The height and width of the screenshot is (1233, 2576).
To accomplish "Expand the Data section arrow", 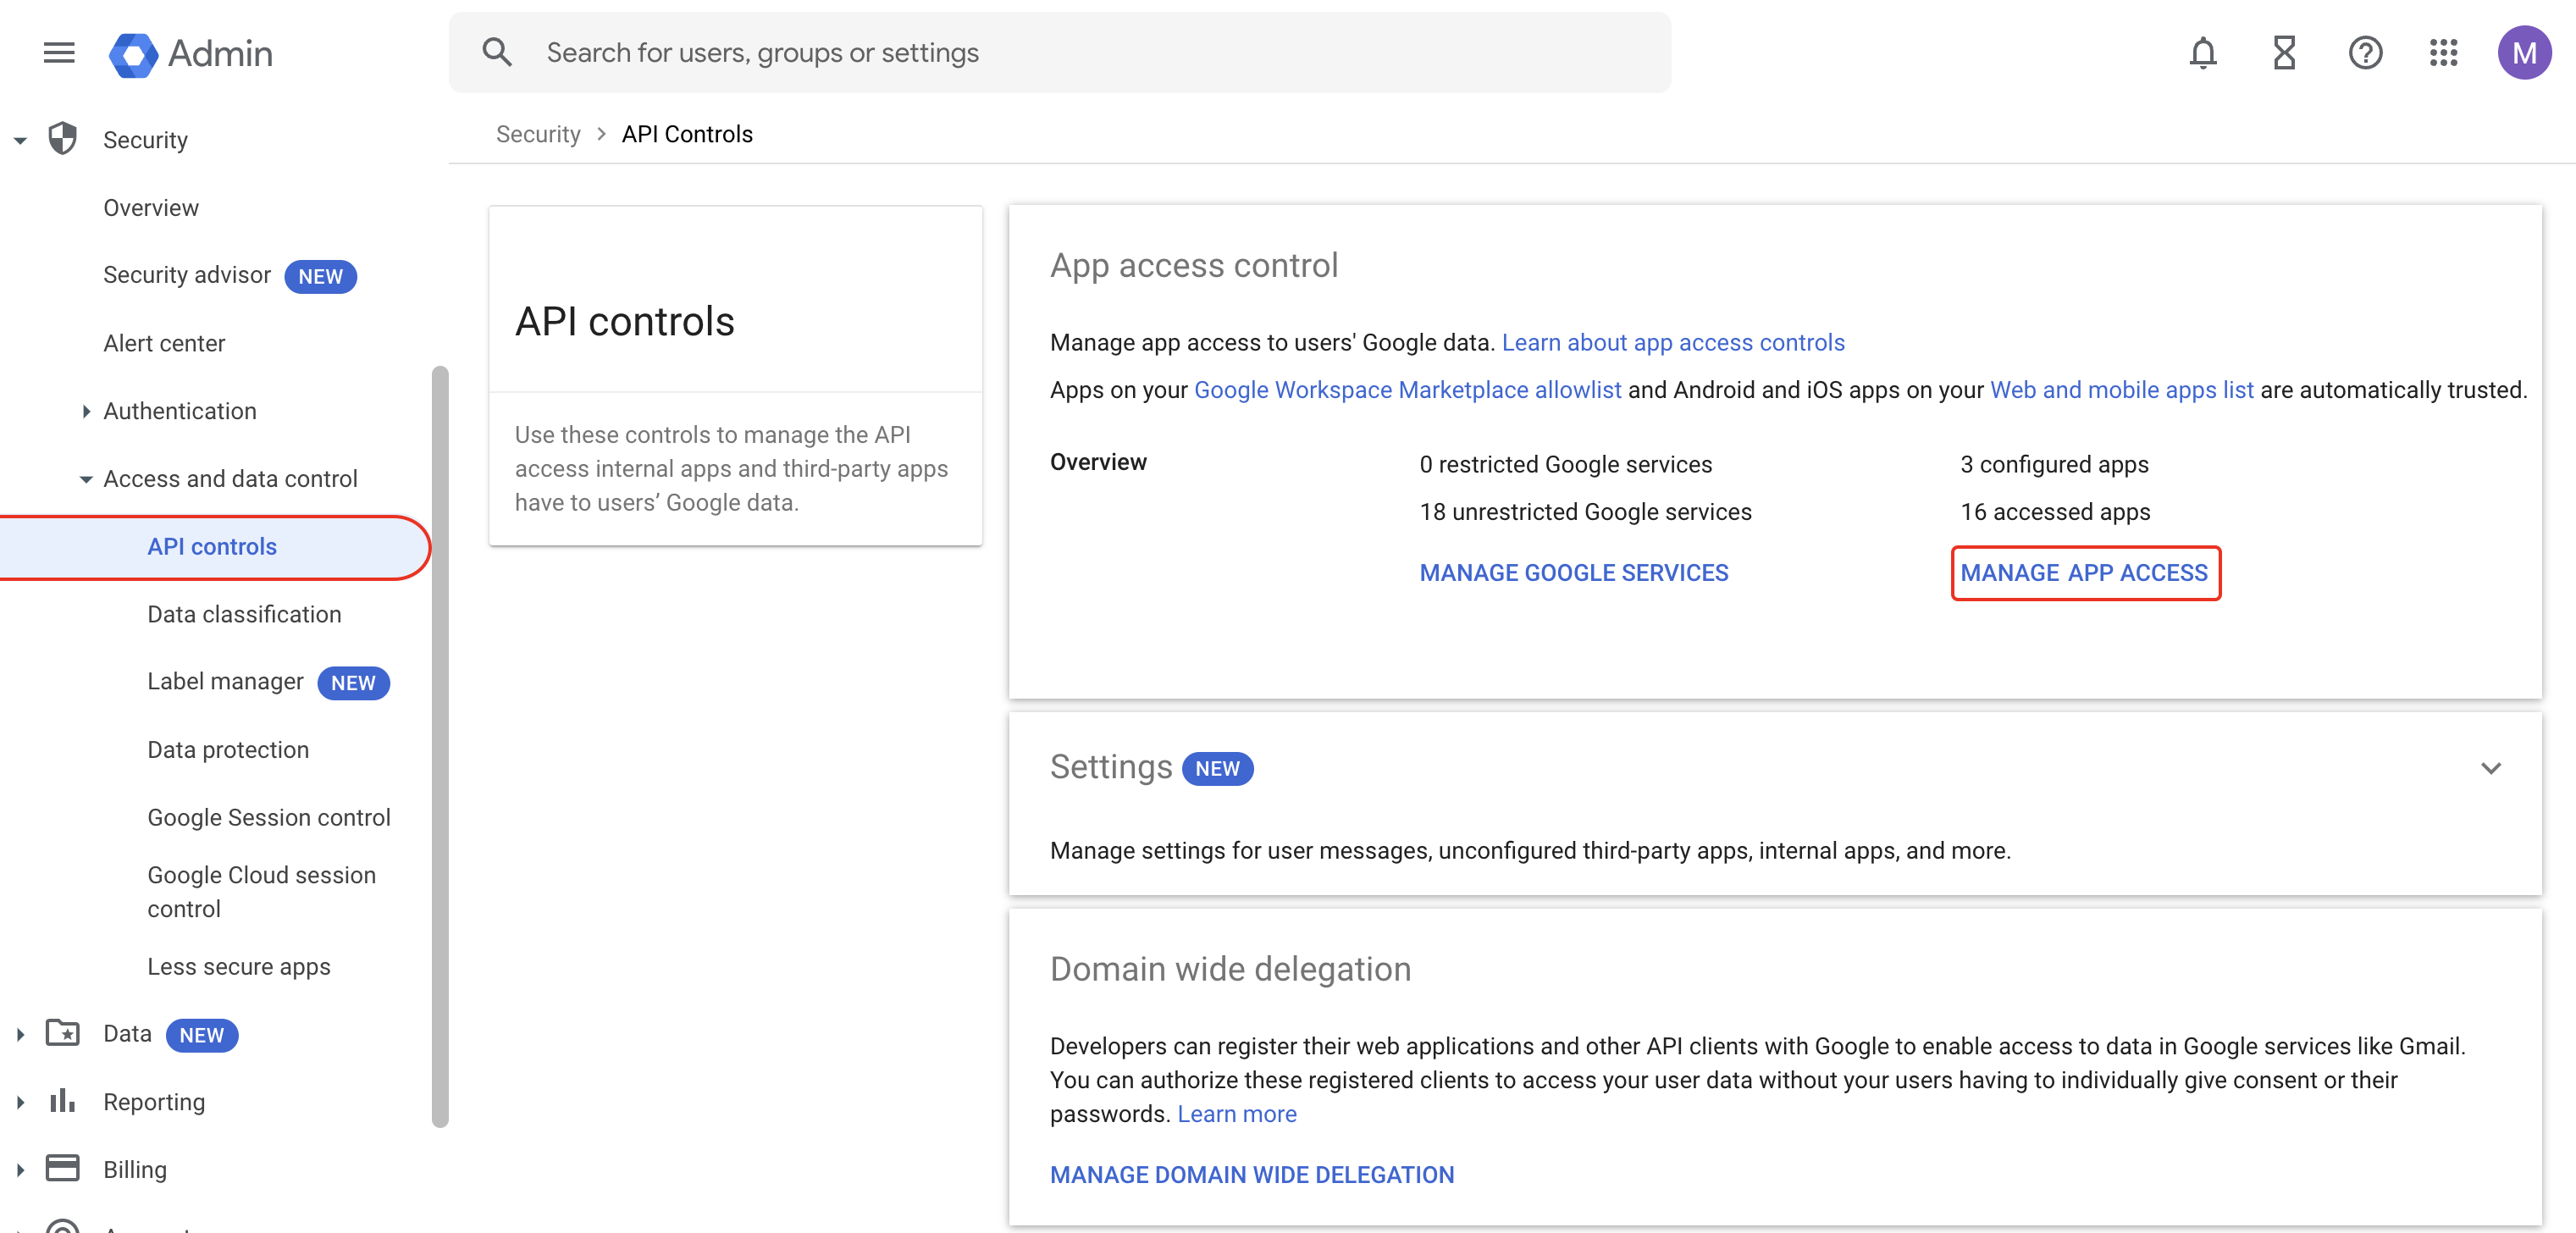I will coord(20,1034).
